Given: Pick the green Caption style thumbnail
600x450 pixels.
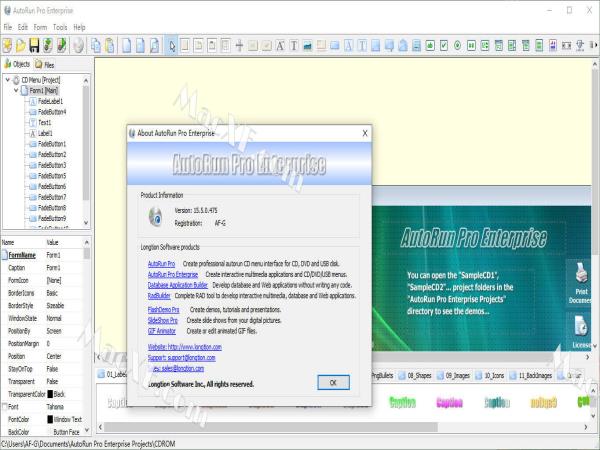Looking at the screenshot, I should point(402,403).
